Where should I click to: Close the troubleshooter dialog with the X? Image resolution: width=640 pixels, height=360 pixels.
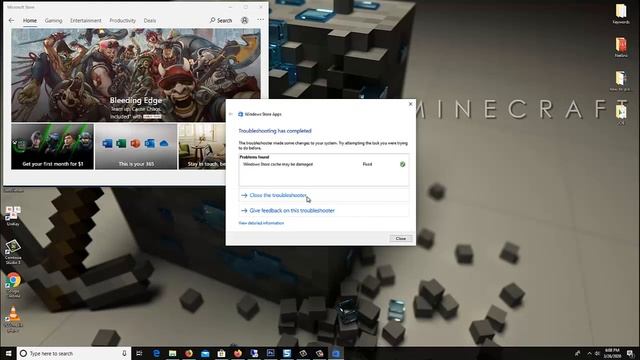coord(411,104)
